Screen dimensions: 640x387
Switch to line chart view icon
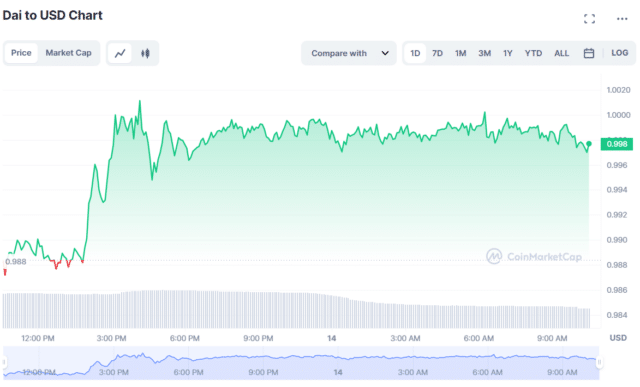pos(120,53)
